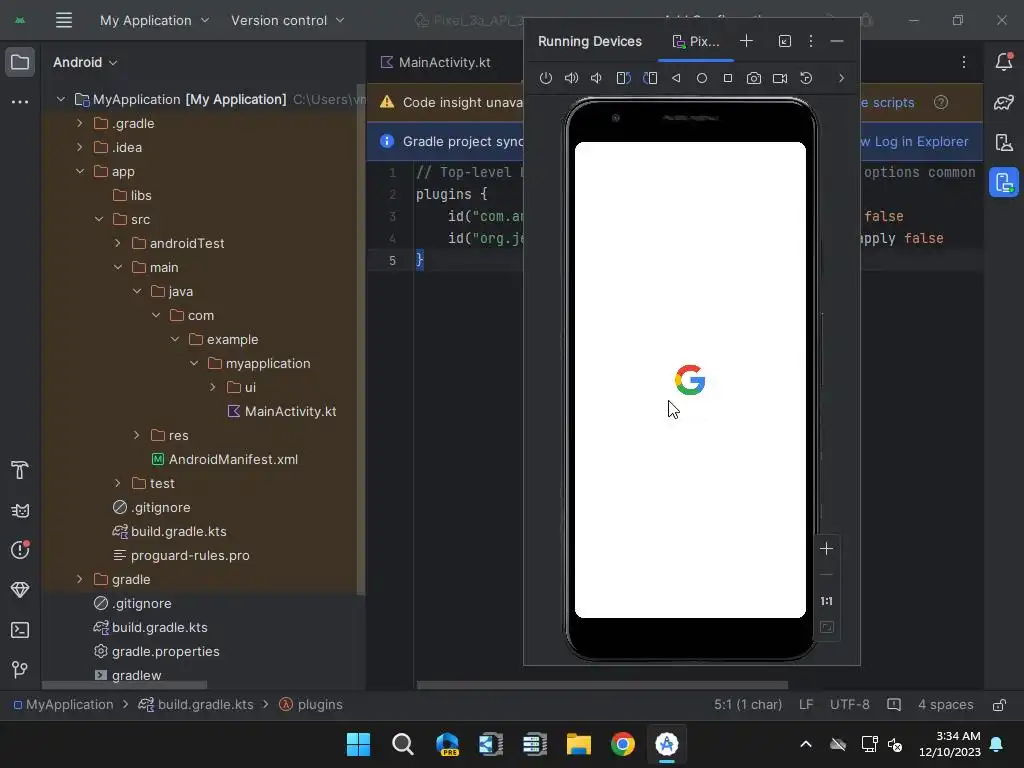Rotate the emulator right
This screenshot has height=768, width=1024.
(x=650, y=78)
